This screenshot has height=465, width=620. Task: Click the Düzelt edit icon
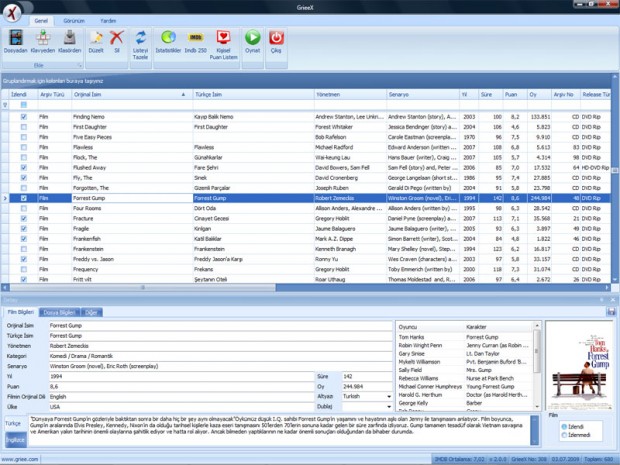pos(96,38)
